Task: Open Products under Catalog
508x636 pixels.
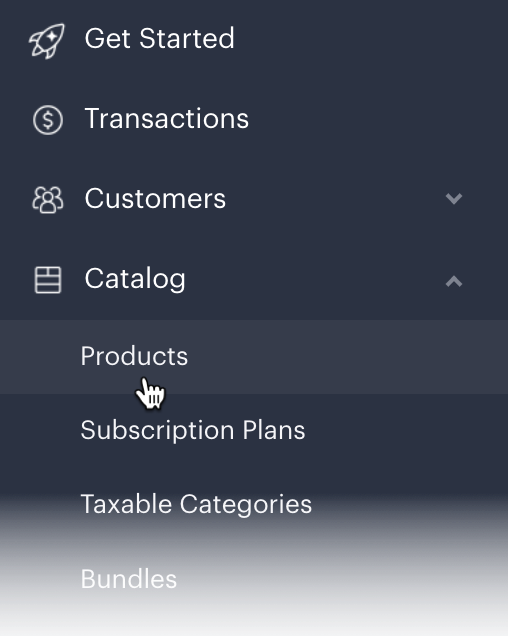Action: (134, 356)
